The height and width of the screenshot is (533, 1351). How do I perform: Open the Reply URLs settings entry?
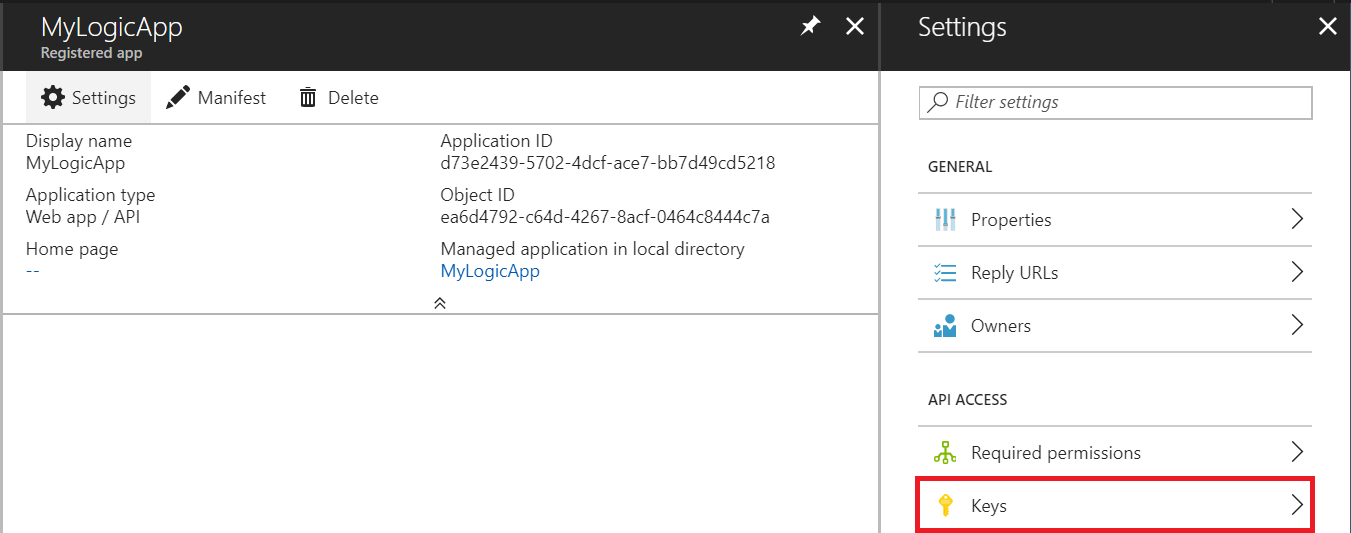pos(1115,272)
